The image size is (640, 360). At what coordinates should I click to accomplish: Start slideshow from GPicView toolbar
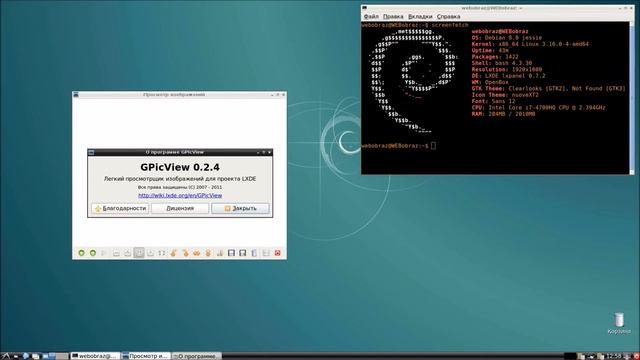tap(104, 253)
